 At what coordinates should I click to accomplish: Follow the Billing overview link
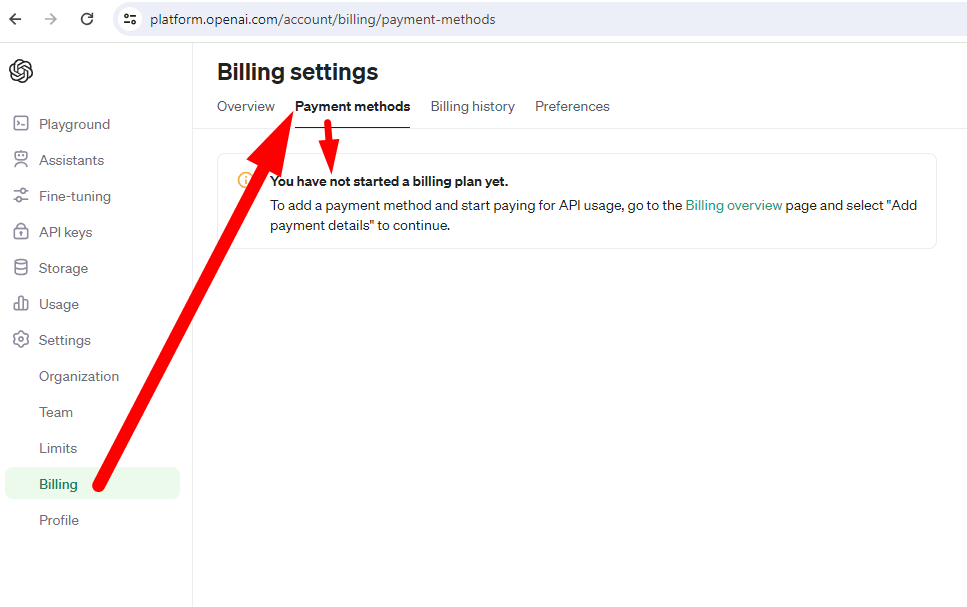click(734, 205)
